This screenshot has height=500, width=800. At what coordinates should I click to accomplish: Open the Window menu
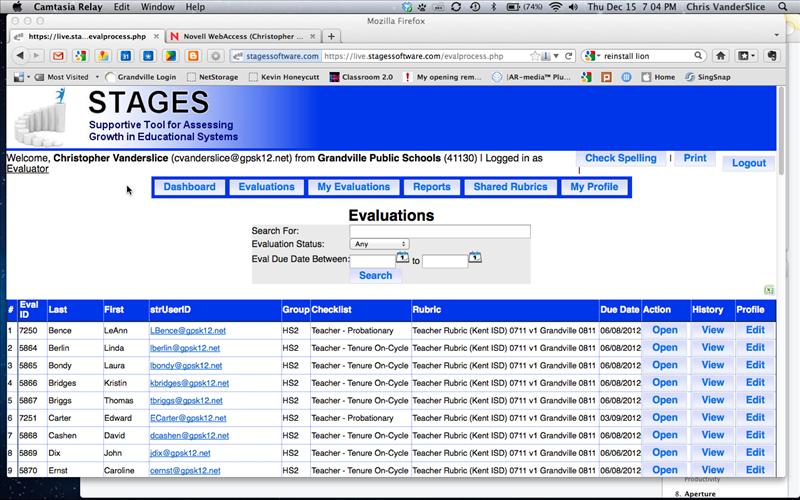(157, 7)
